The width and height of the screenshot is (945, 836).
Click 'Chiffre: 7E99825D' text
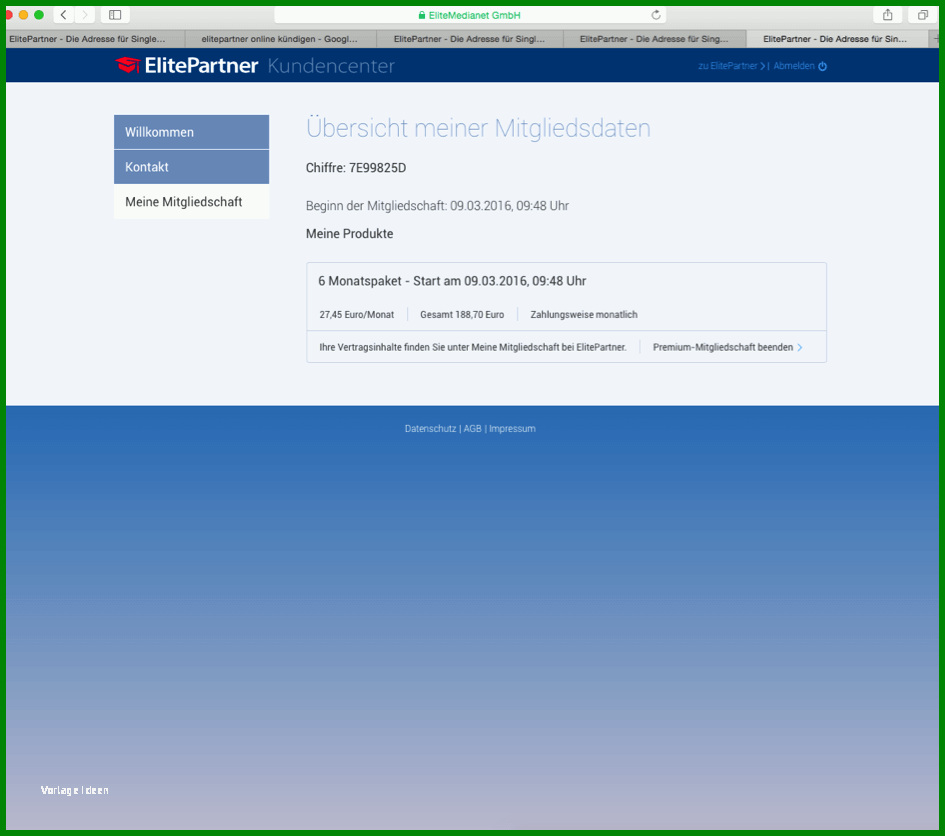click(356, 168)
